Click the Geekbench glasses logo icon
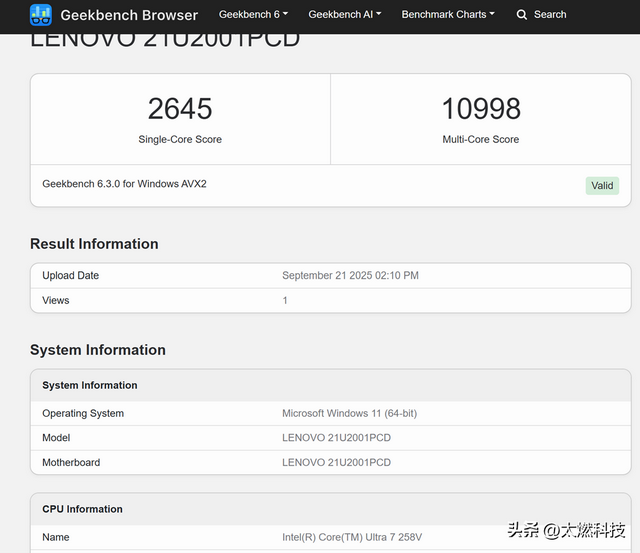 tap(41, 15)
